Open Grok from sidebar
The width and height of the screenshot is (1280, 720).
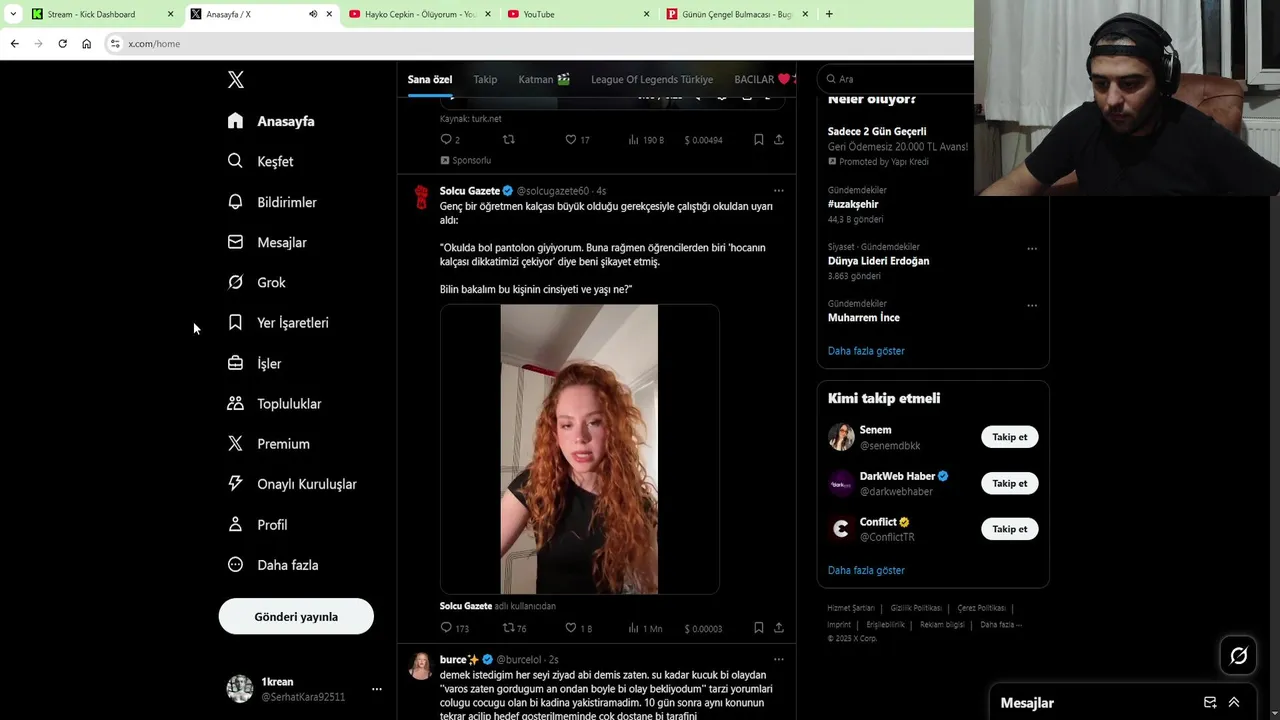click(x=257, y=282)
